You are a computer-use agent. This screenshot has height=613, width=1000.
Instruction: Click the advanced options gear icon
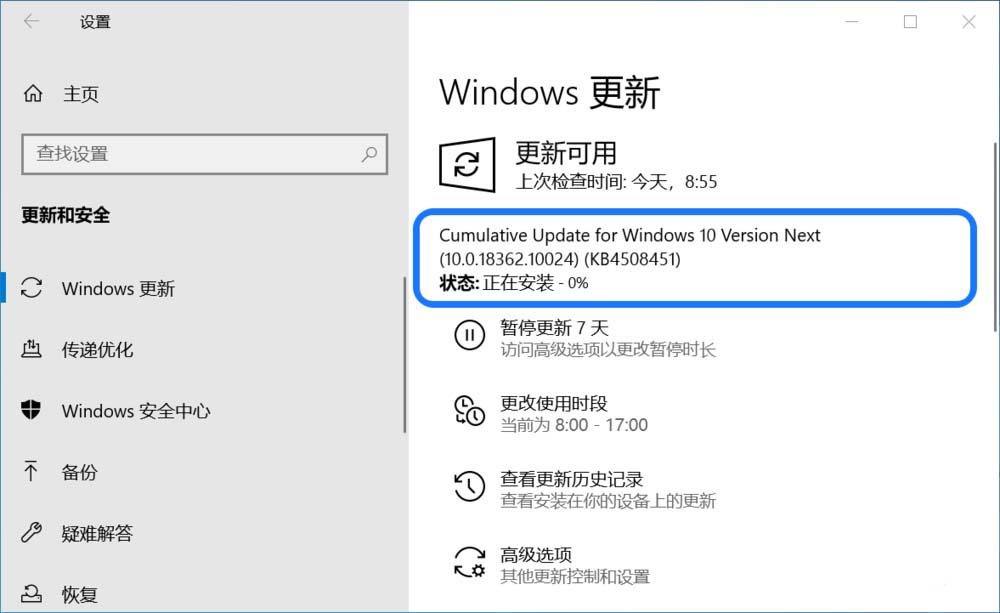pyautogui.click(x=469, y=563)
